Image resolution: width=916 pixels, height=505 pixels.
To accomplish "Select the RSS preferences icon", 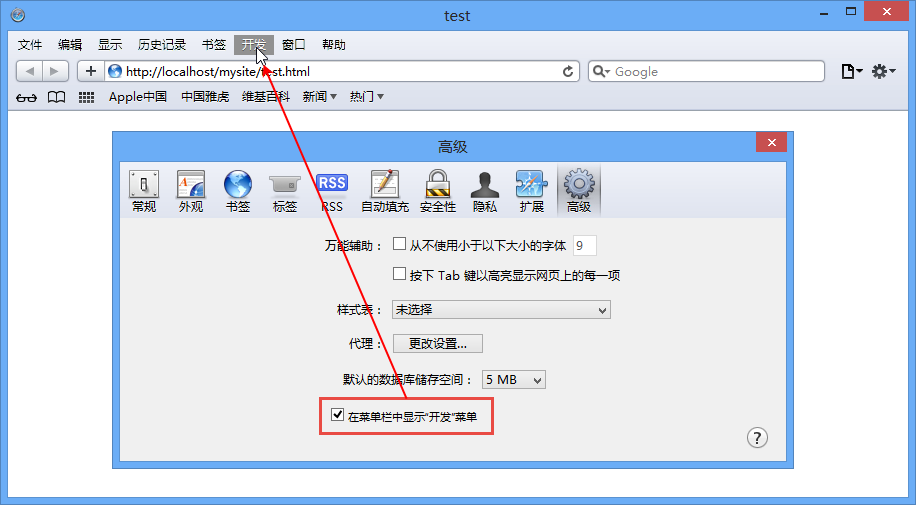I will (x=332, y=191).
